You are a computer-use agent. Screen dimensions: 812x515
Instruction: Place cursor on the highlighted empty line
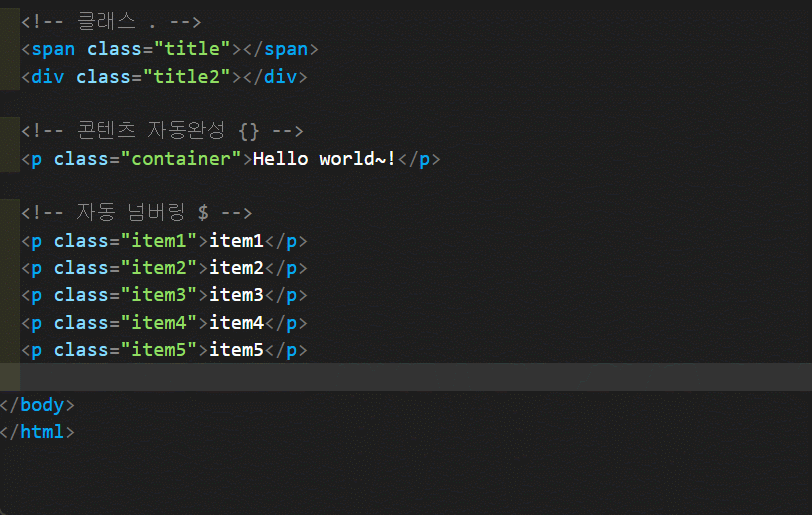[406, 377]
